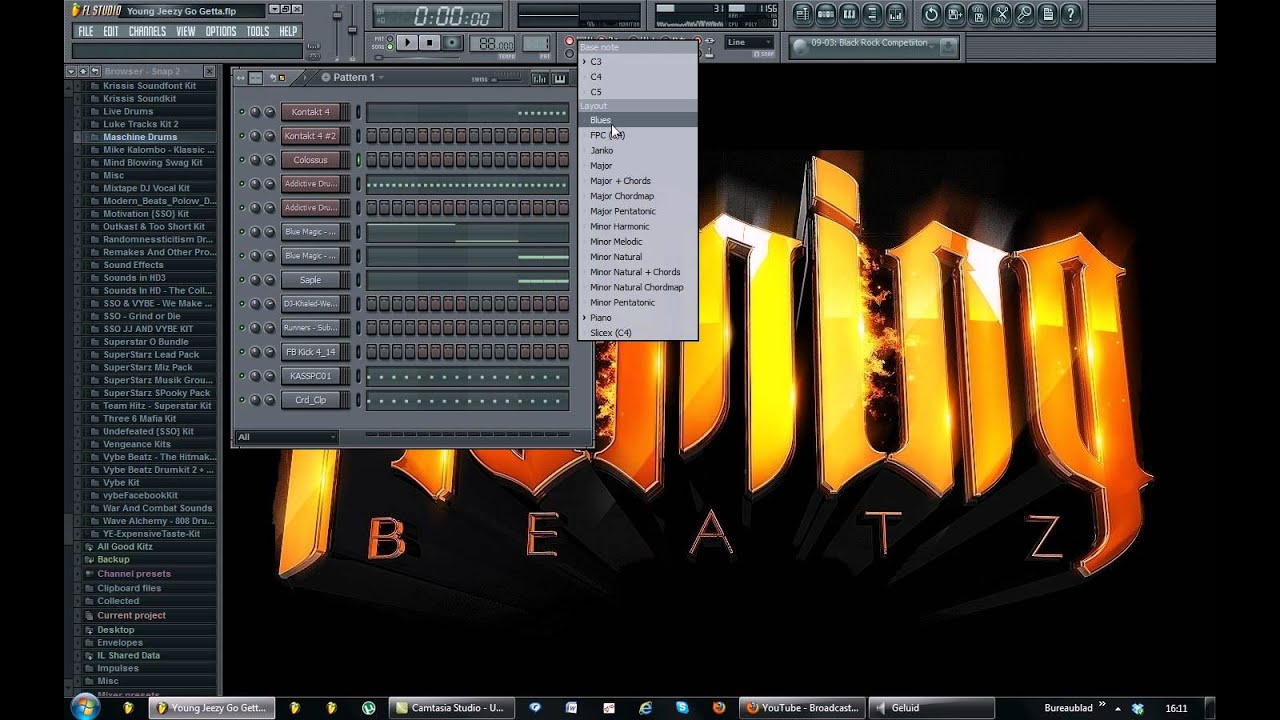This screenshot has height=720, width=1280.
Task: Expand the Backup browser folder
Action: click(113, 560)
